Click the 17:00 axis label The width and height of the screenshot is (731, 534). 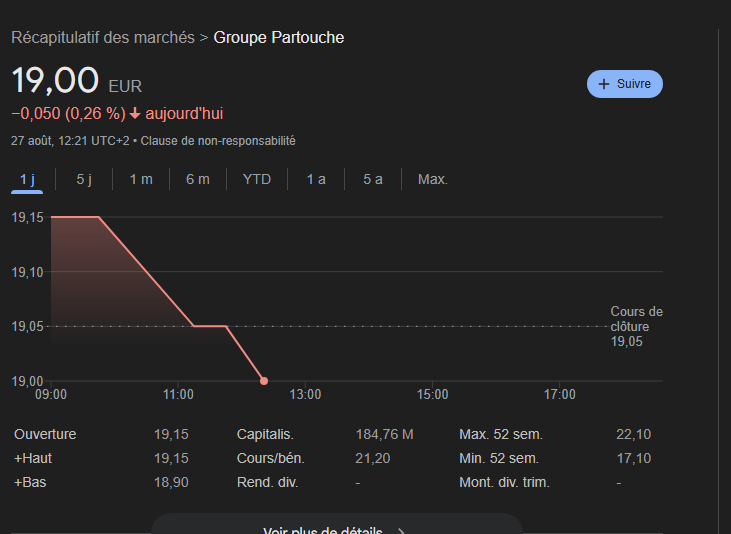pos(559,395)
